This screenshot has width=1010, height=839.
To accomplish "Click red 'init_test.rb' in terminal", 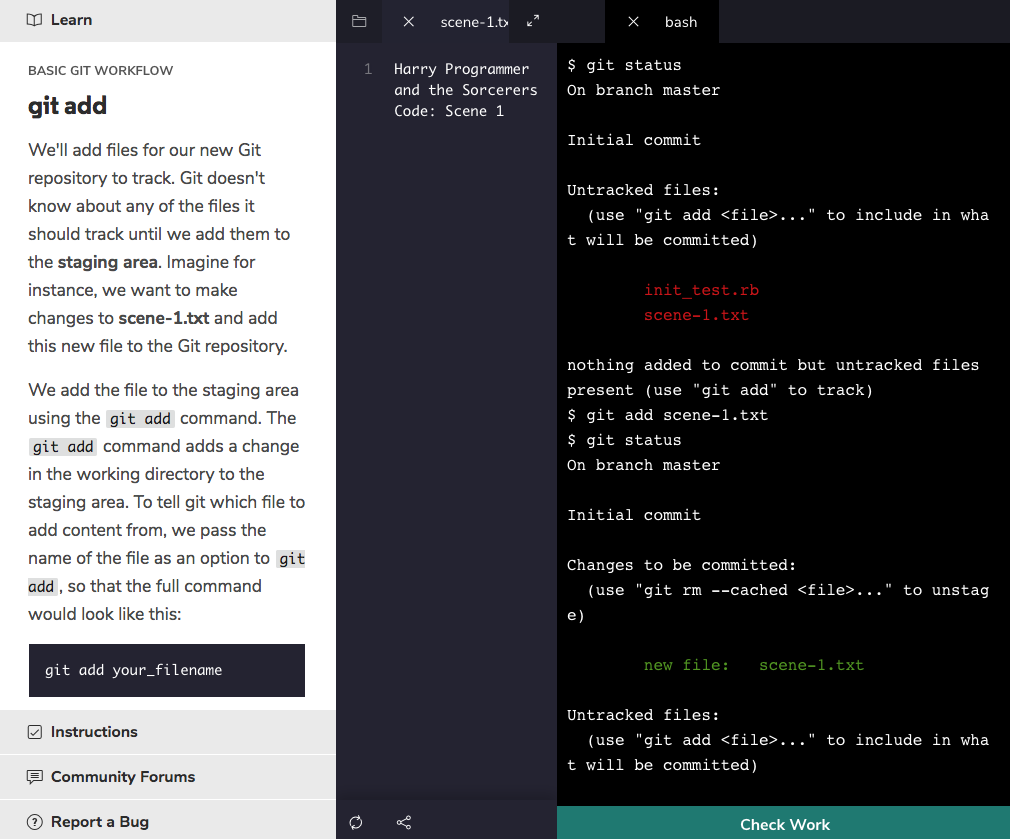I will coord(701,290).
